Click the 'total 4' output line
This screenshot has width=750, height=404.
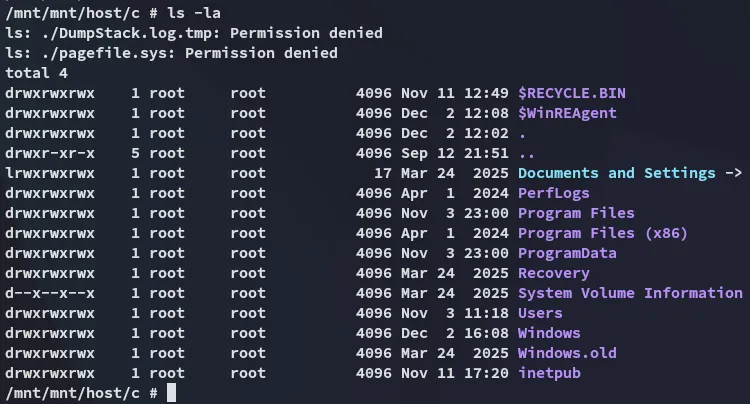coord(36,74)
